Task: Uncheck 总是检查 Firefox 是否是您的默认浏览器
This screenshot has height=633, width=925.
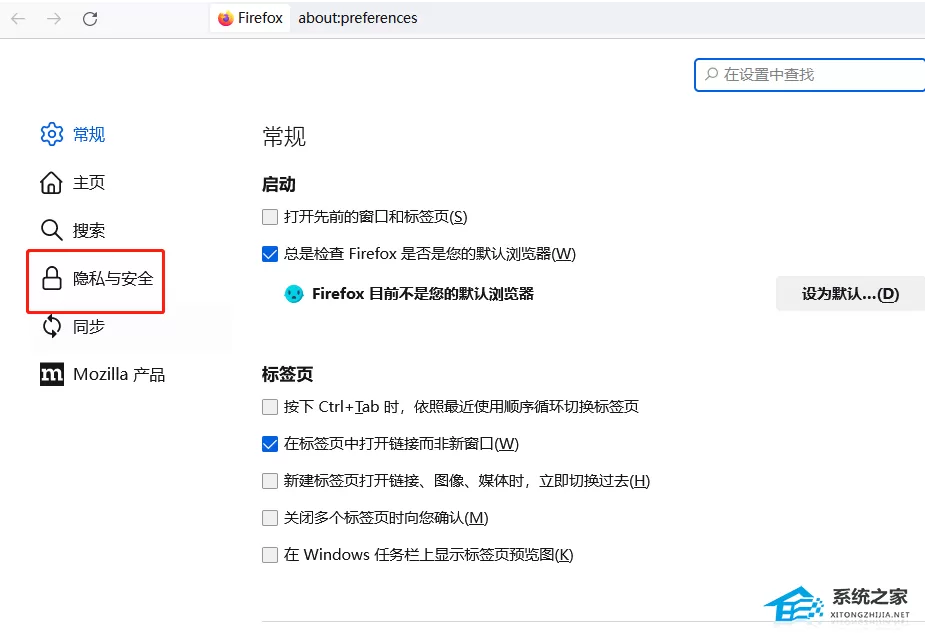Action: [270, 254]
